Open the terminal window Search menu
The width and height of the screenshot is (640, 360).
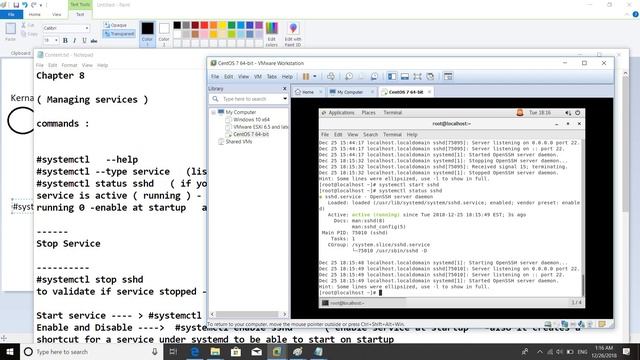(x=370, y=134)
